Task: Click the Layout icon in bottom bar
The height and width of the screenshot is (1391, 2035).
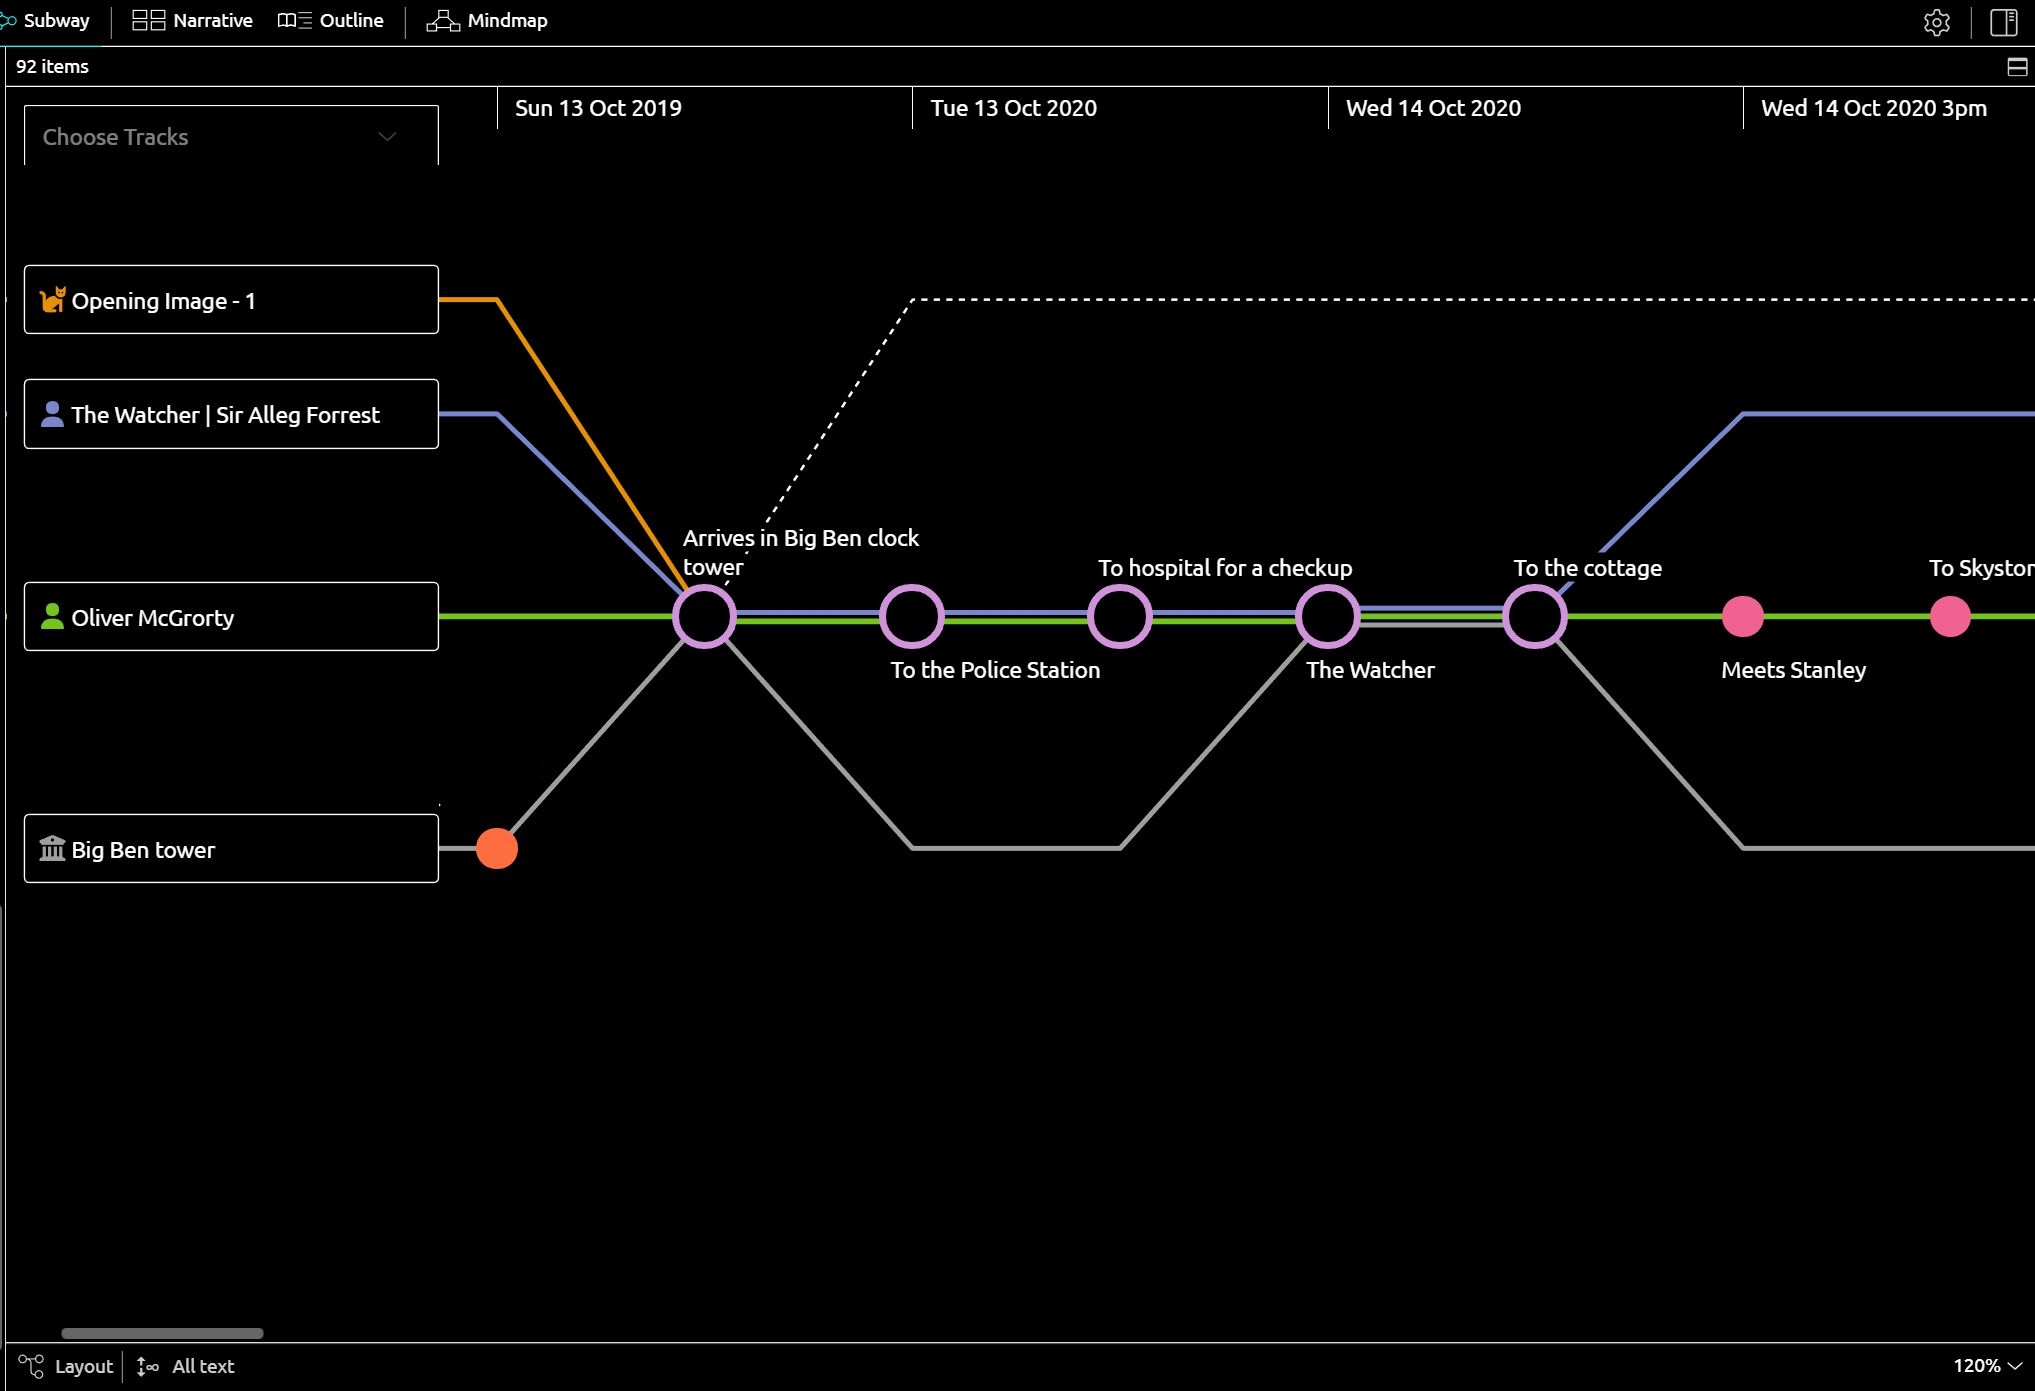Action: click(x=31, y=1366)
